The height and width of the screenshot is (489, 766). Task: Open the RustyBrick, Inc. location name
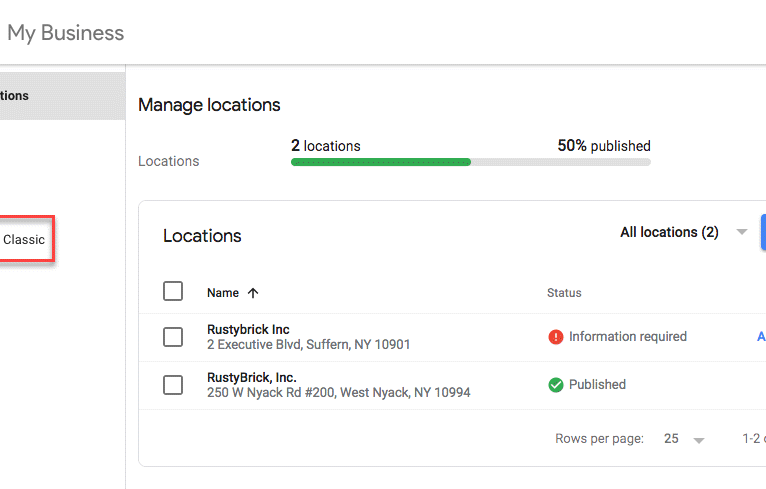click(x=251, y=378)
